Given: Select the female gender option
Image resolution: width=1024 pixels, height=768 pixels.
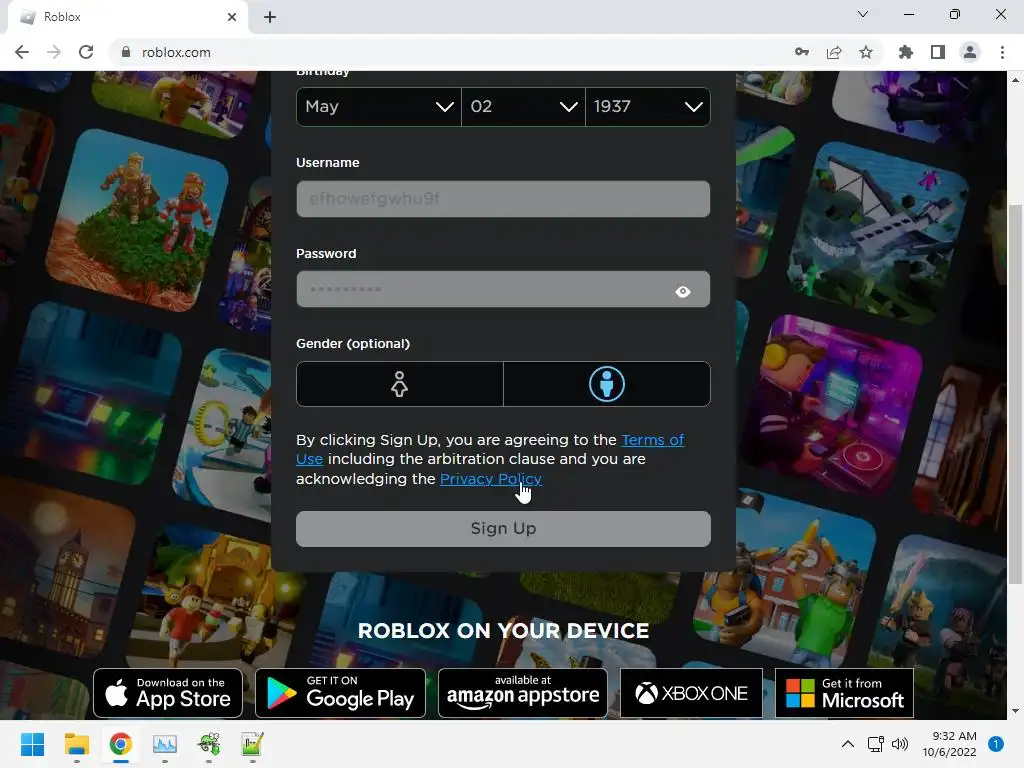Looking at the screenshot, I should tap(400, 384).
